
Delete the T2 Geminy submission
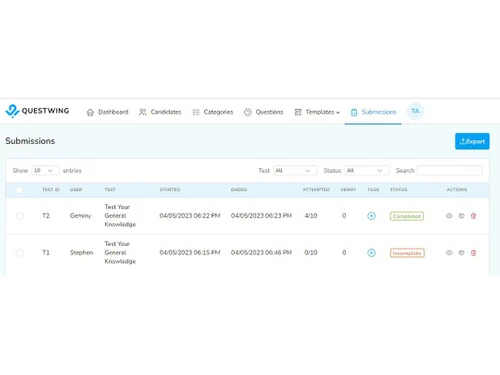[473, 216]
